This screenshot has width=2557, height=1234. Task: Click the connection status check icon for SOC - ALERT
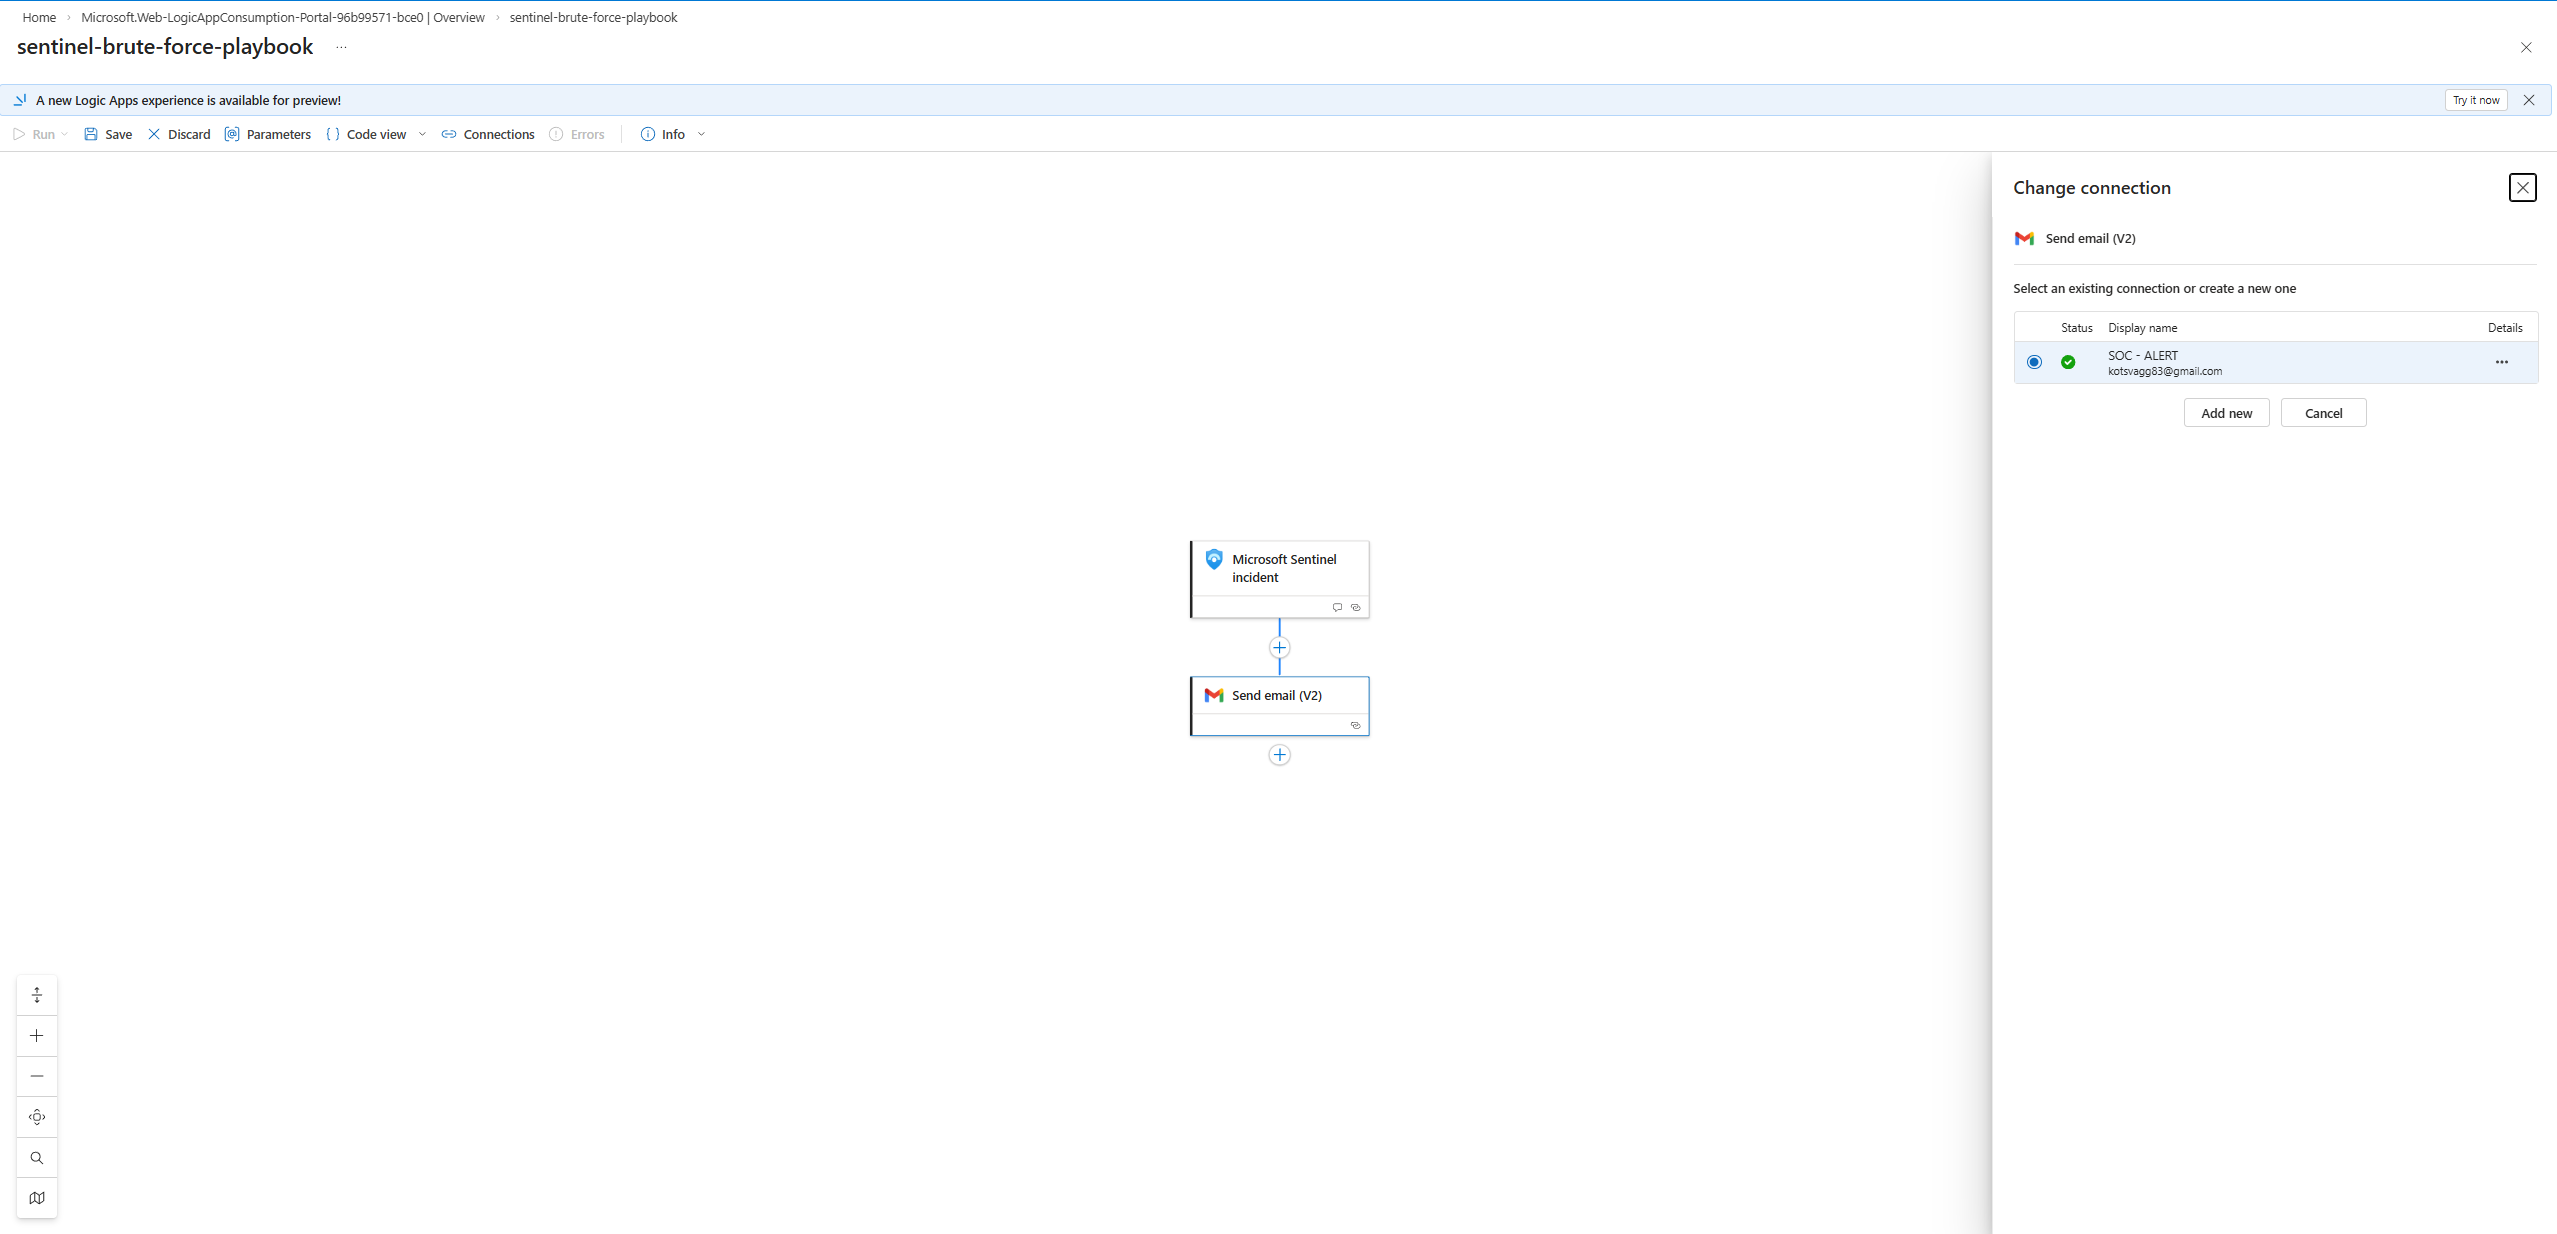click(x=2068, y=361)
